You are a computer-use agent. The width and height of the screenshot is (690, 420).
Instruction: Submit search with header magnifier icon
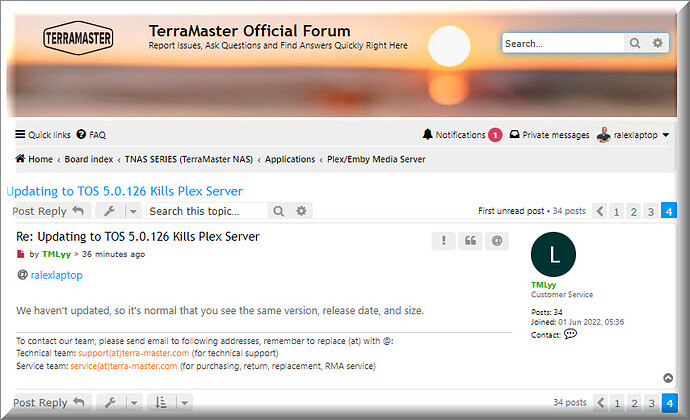tap(635, 43)
